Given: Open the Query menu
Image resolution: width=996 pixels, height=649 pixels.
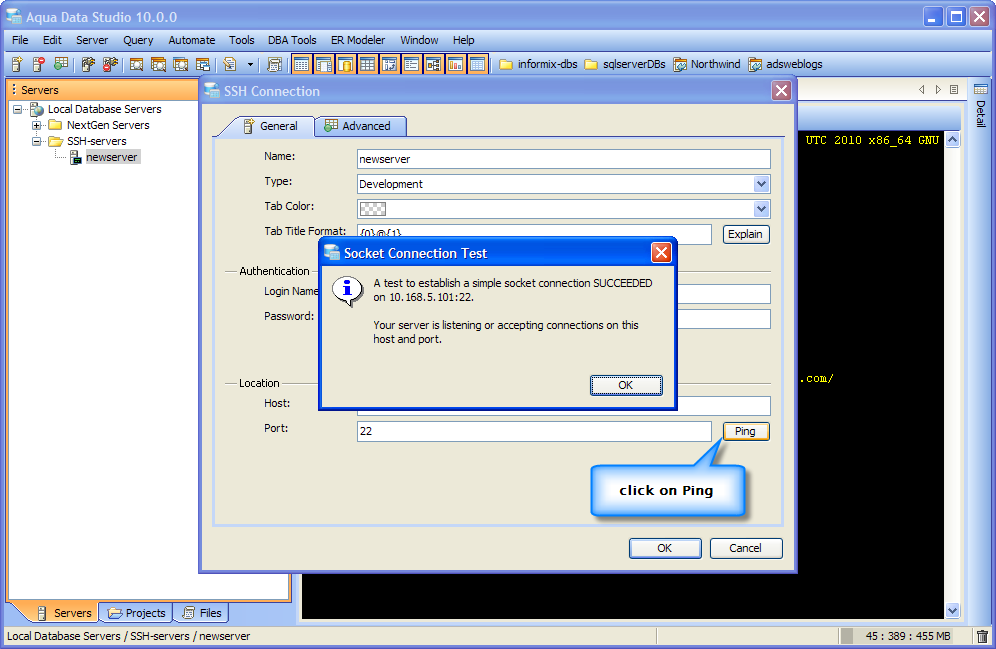Looking at the screenshot, I should (138, 40).
